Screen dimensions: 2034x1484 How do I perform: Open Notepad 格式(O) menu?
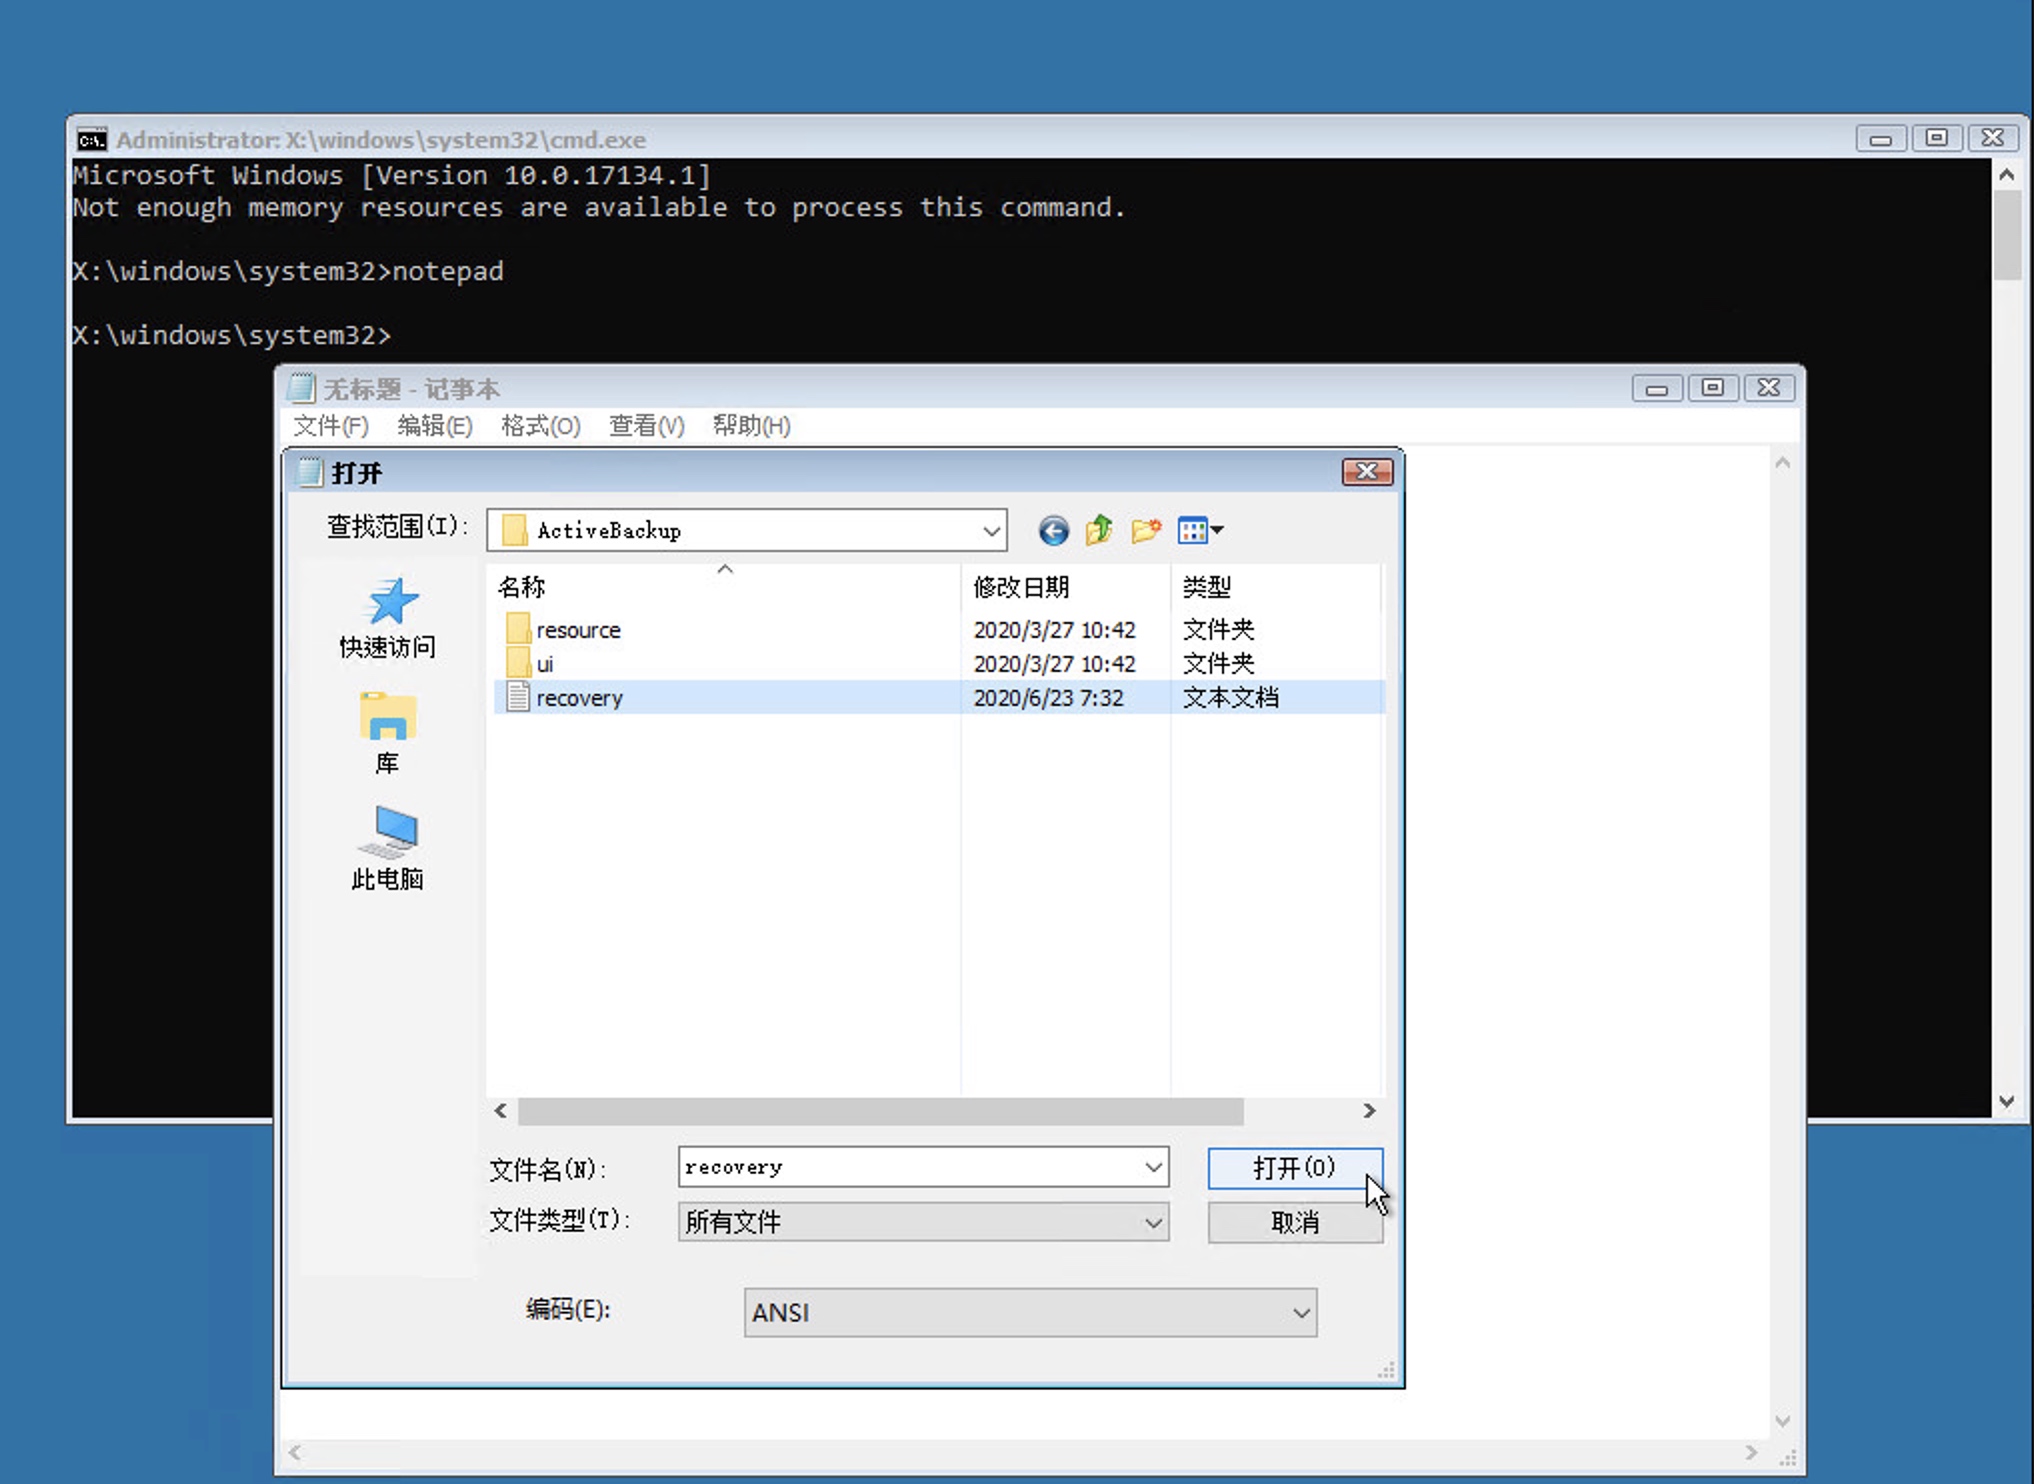tap(540, 426)
